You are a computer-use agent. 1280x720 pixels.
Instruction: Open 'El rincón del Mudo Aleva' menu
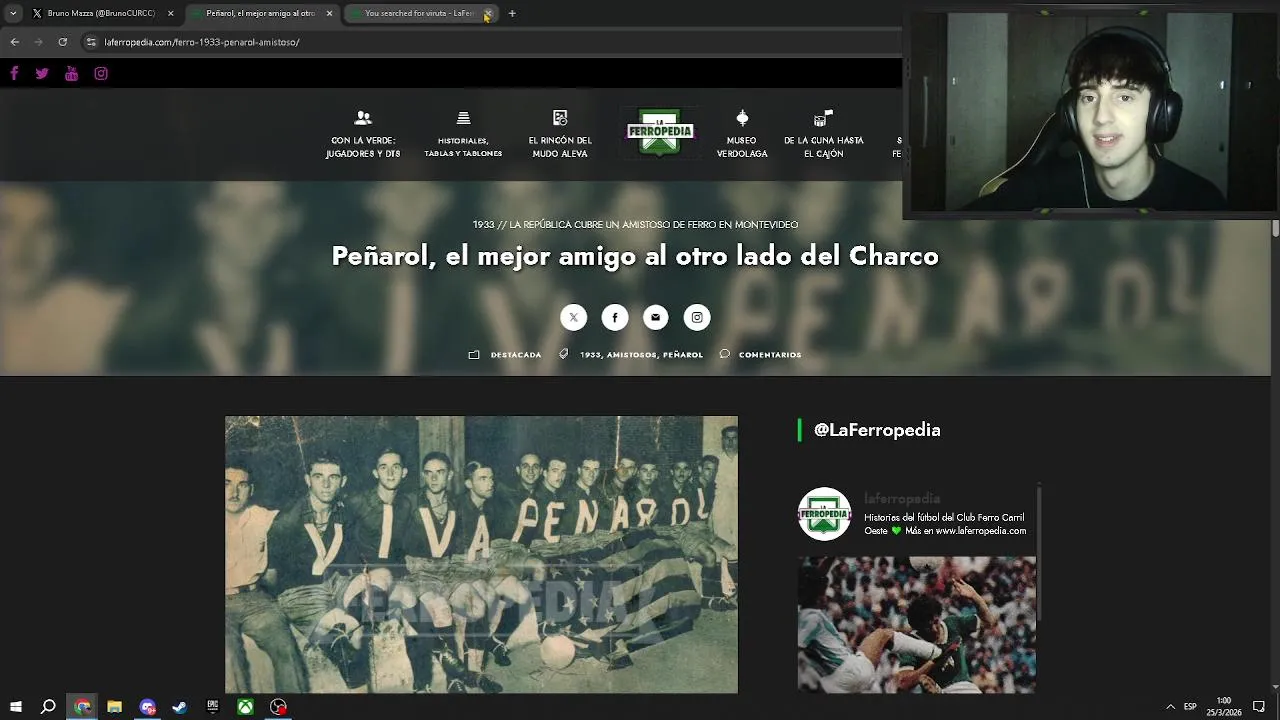560,134
